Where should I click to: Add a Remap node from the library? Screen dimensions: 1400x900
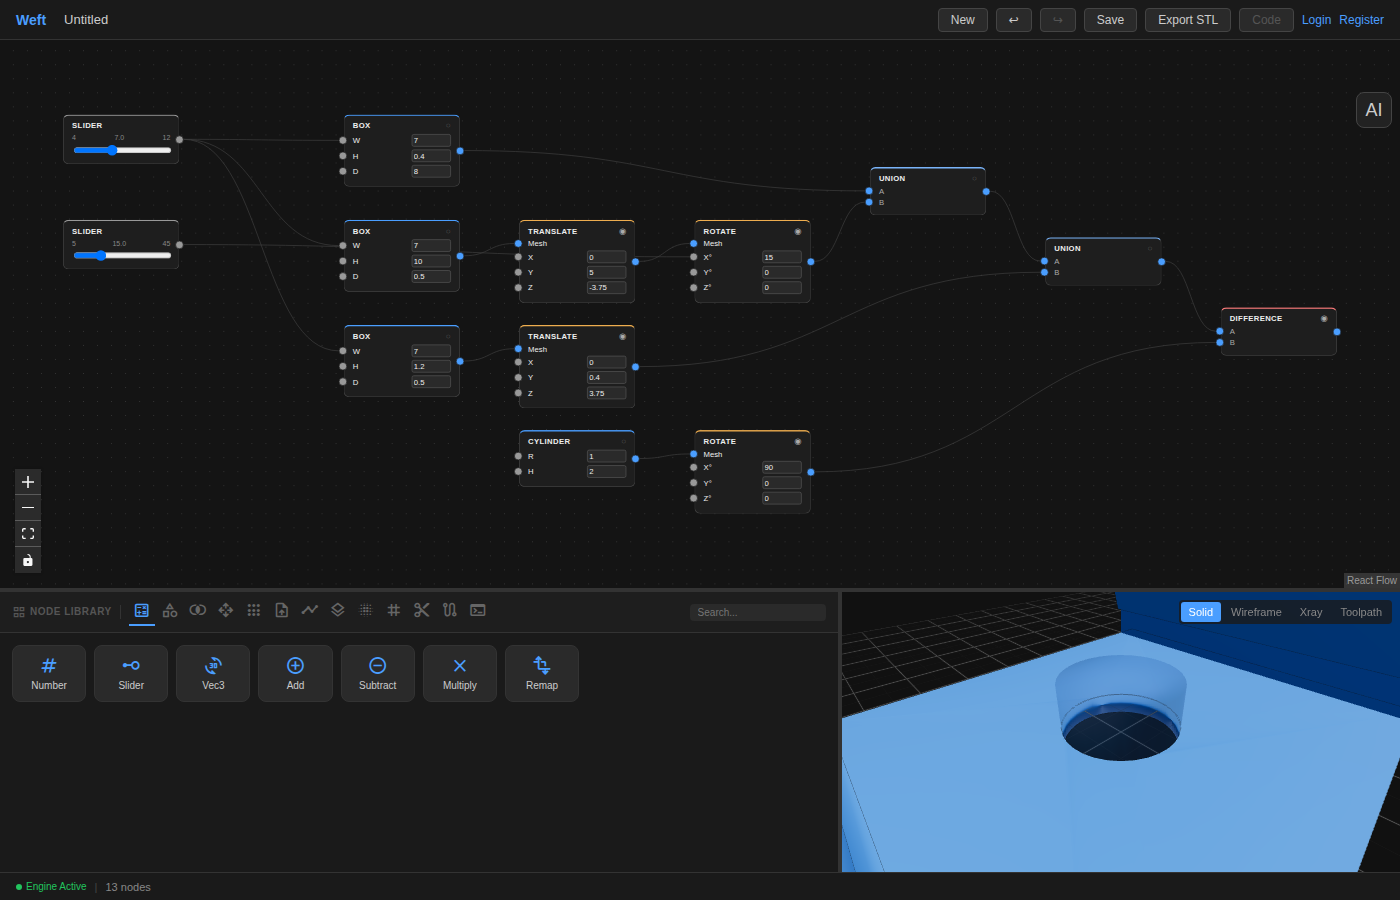coord(542,673)
